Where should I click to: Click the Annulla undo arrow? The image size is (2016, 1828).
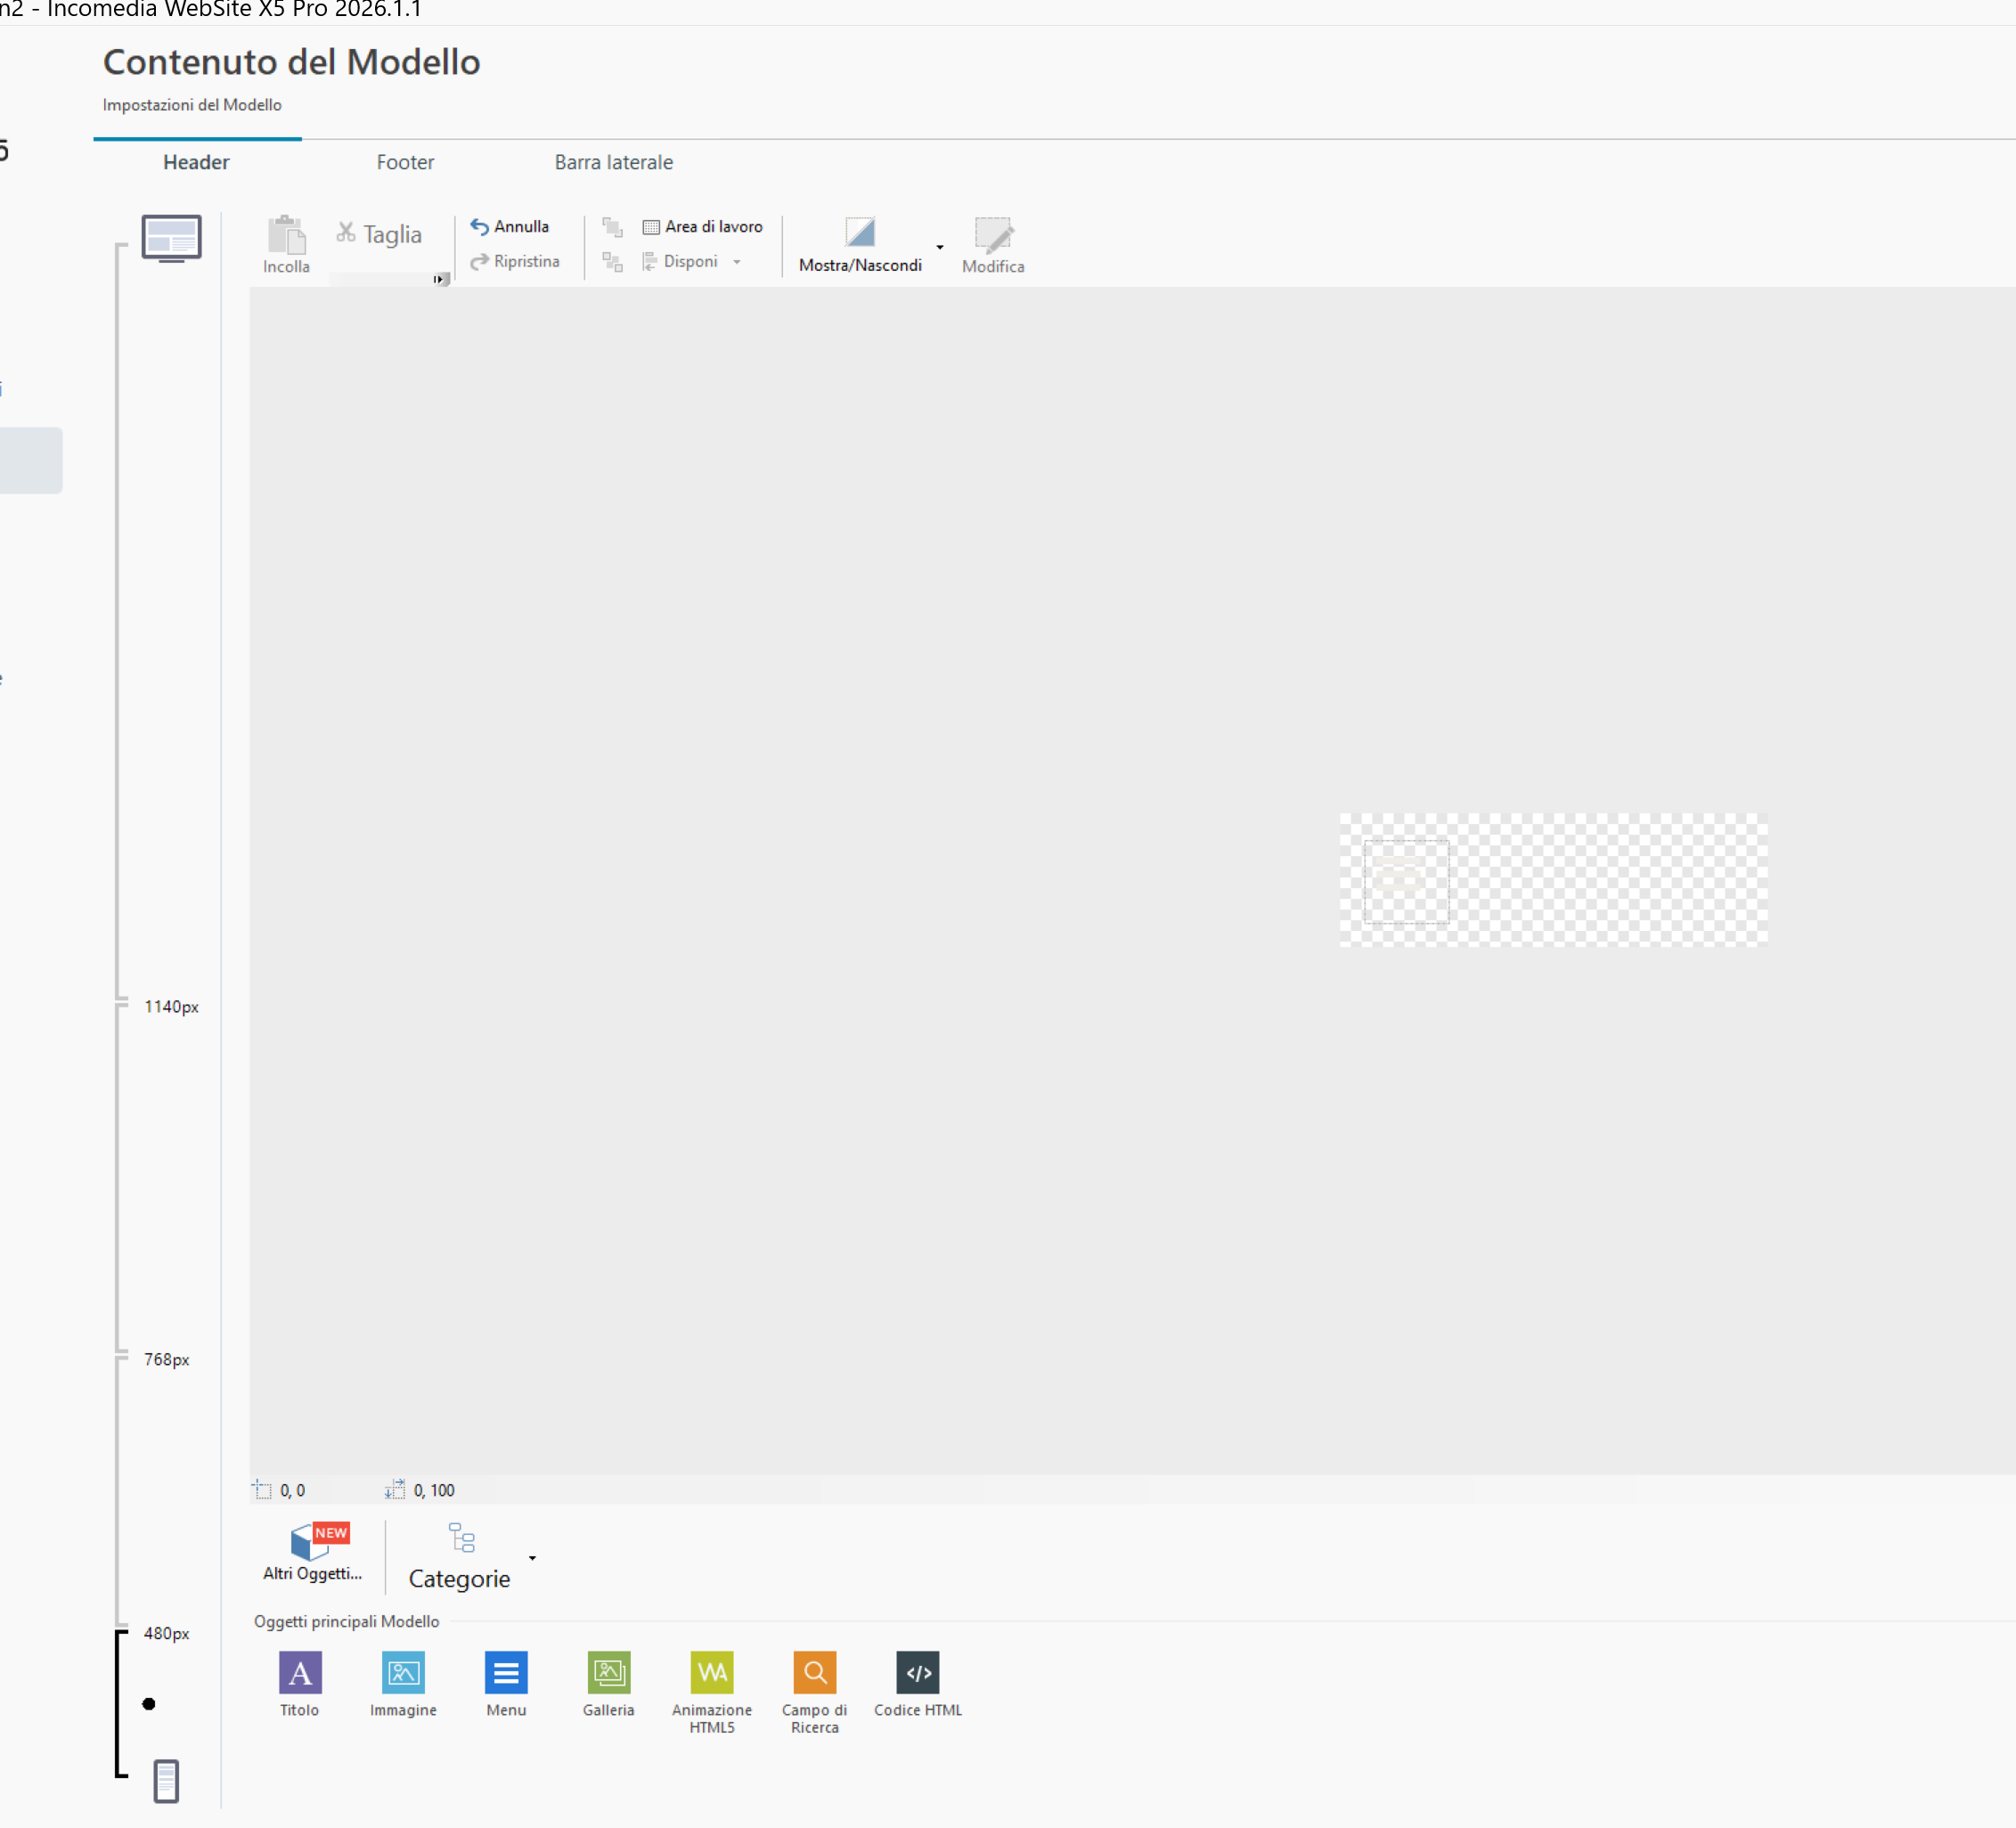(480, 227)
